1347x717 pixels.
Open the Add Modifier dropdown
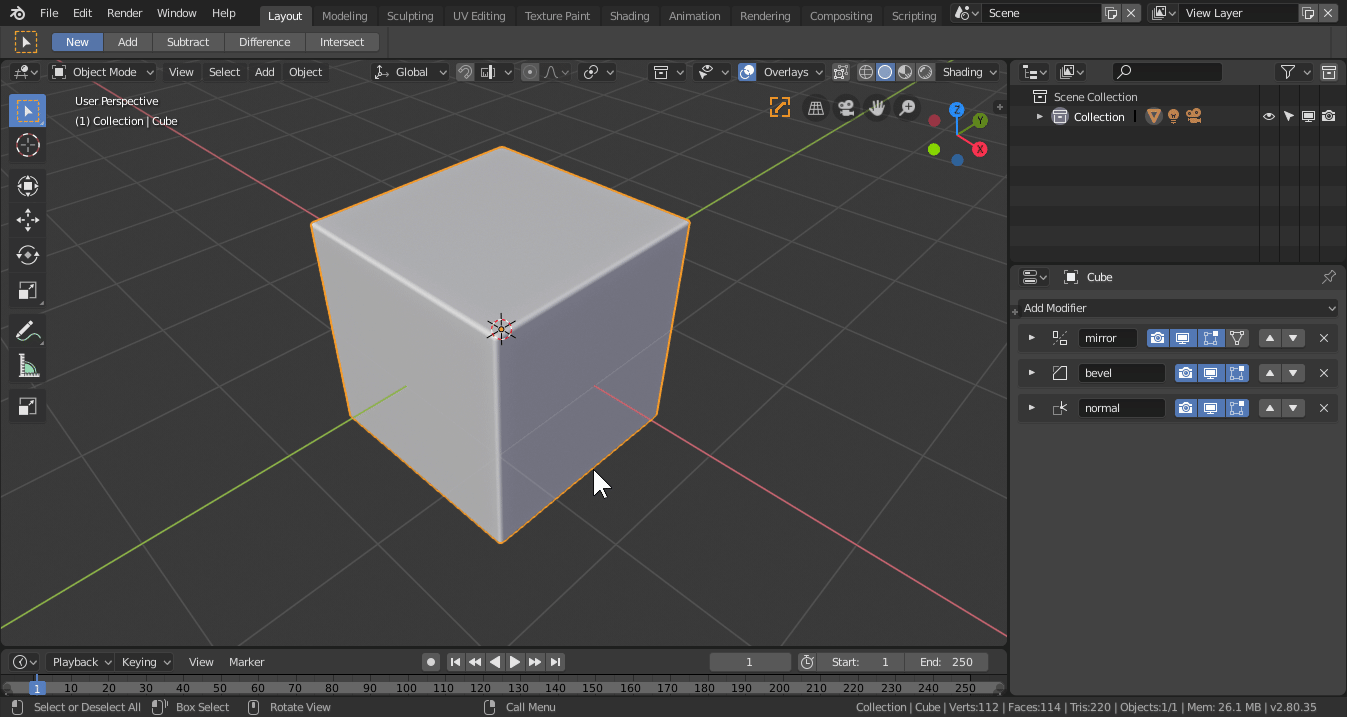1177,308
